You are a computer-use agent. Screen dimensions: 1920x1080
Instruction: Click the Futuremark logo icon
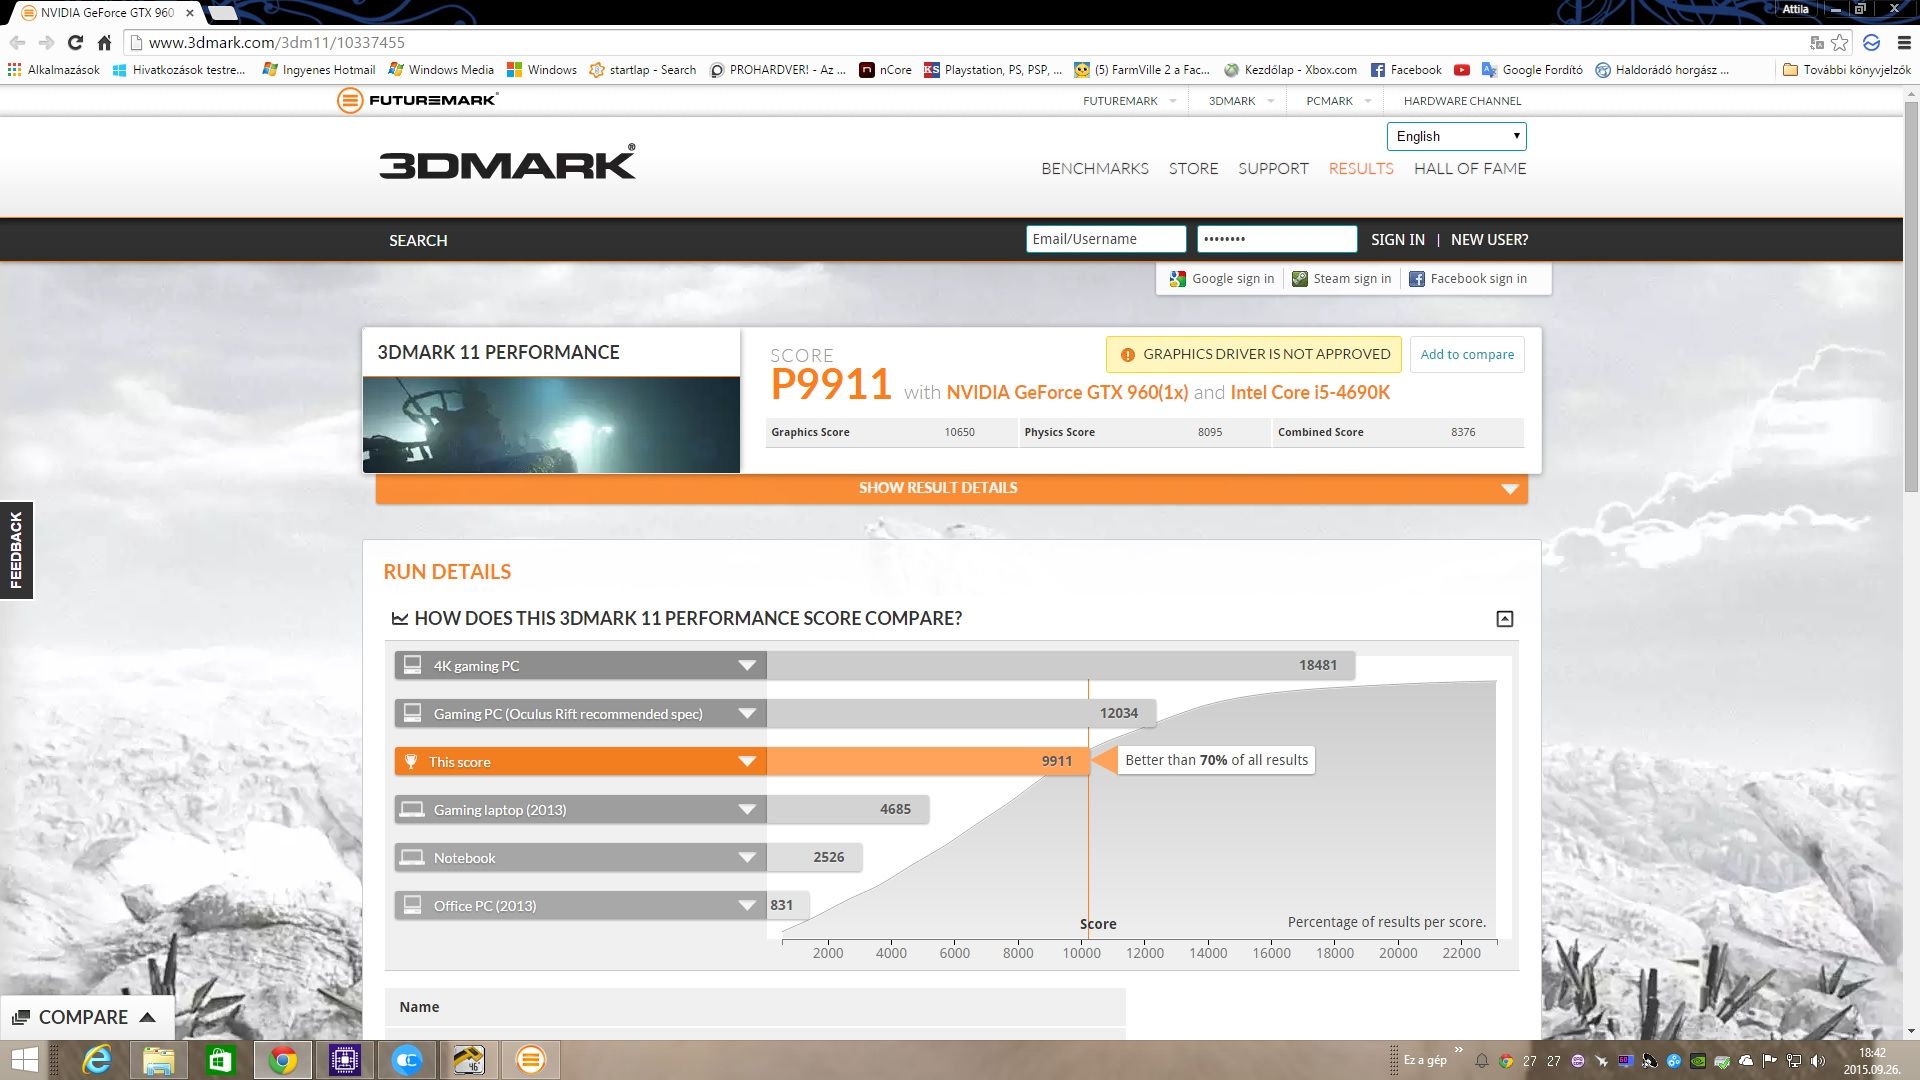(x=349, y=100)
